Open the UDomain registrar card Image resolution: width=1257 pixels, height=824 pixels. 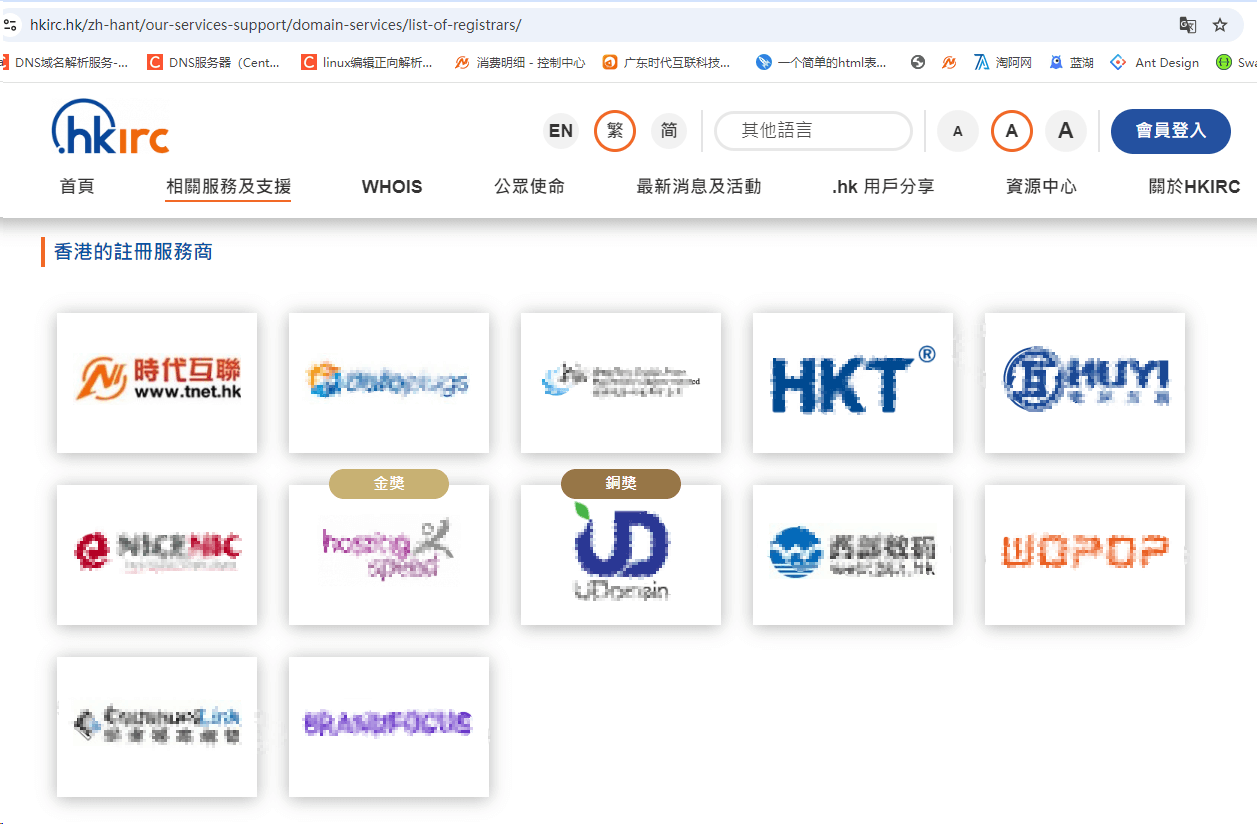(621, 555)
